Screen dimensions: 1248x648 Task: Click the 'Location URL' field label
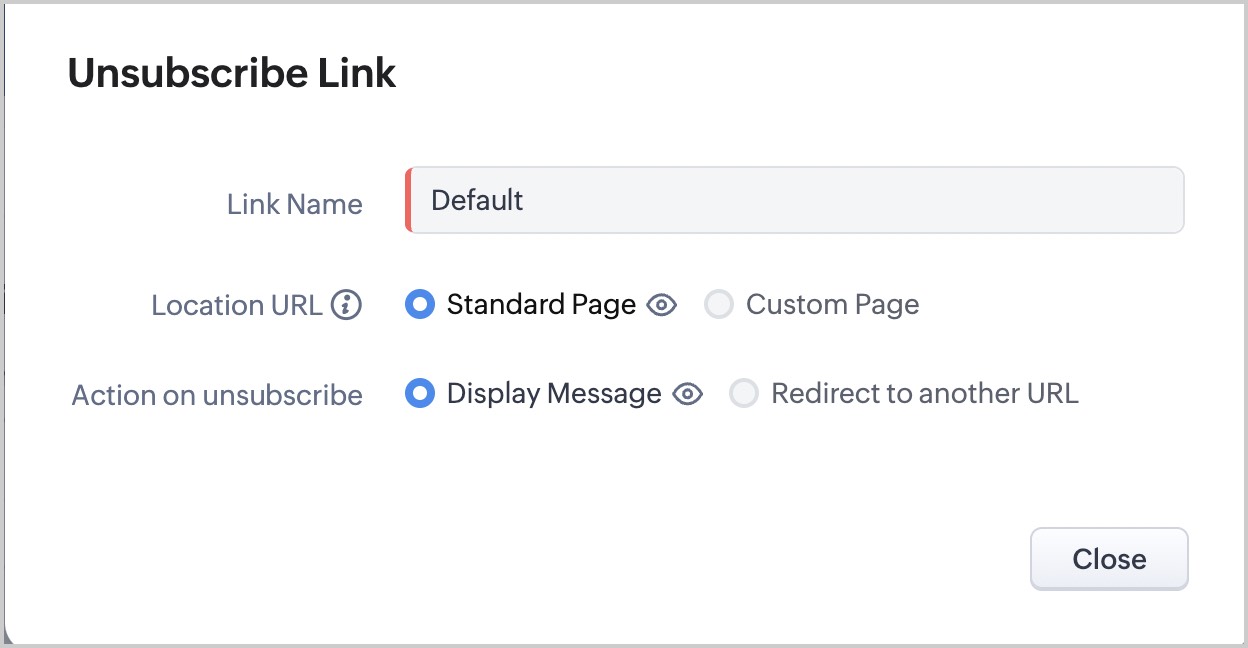pos(236,305)
